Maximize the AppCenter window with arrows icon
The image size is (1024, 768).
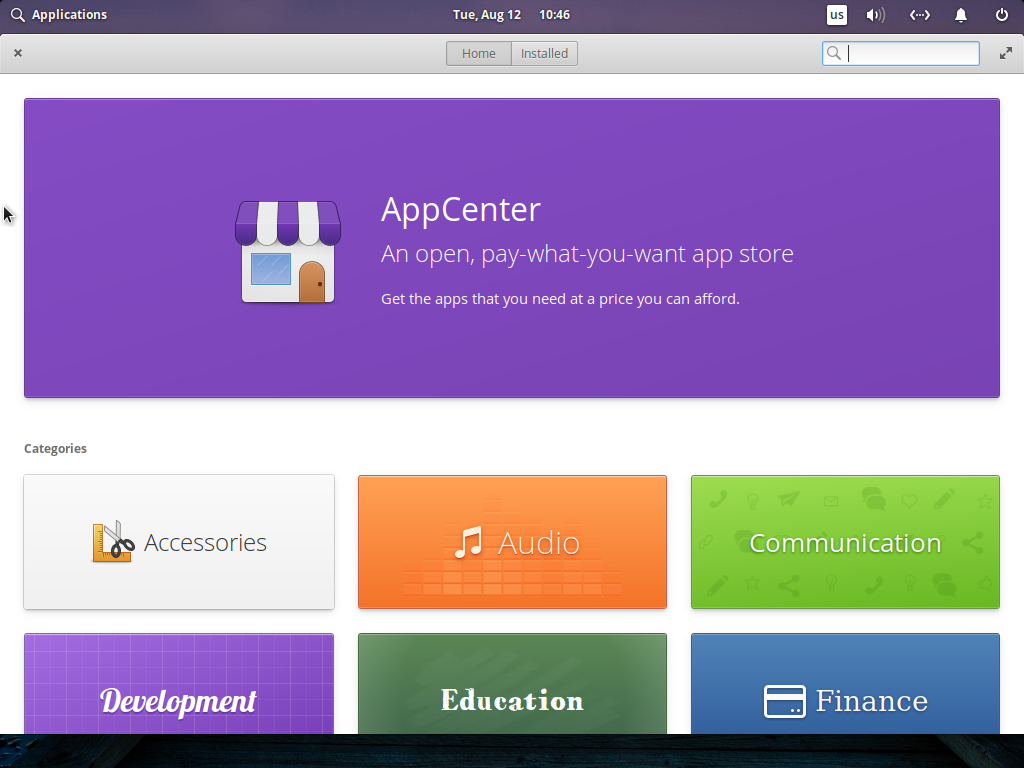tap(1006, 54)
